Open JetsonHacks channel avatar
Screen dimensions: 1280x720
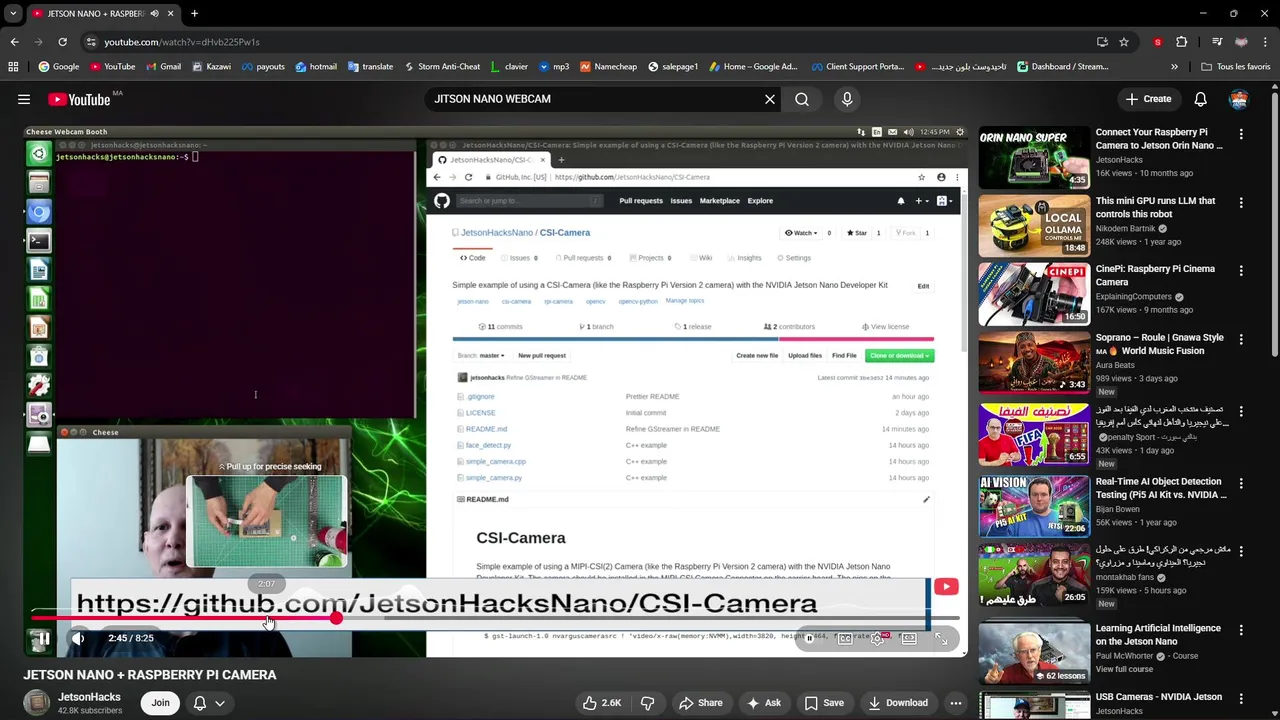pos(37,703)
